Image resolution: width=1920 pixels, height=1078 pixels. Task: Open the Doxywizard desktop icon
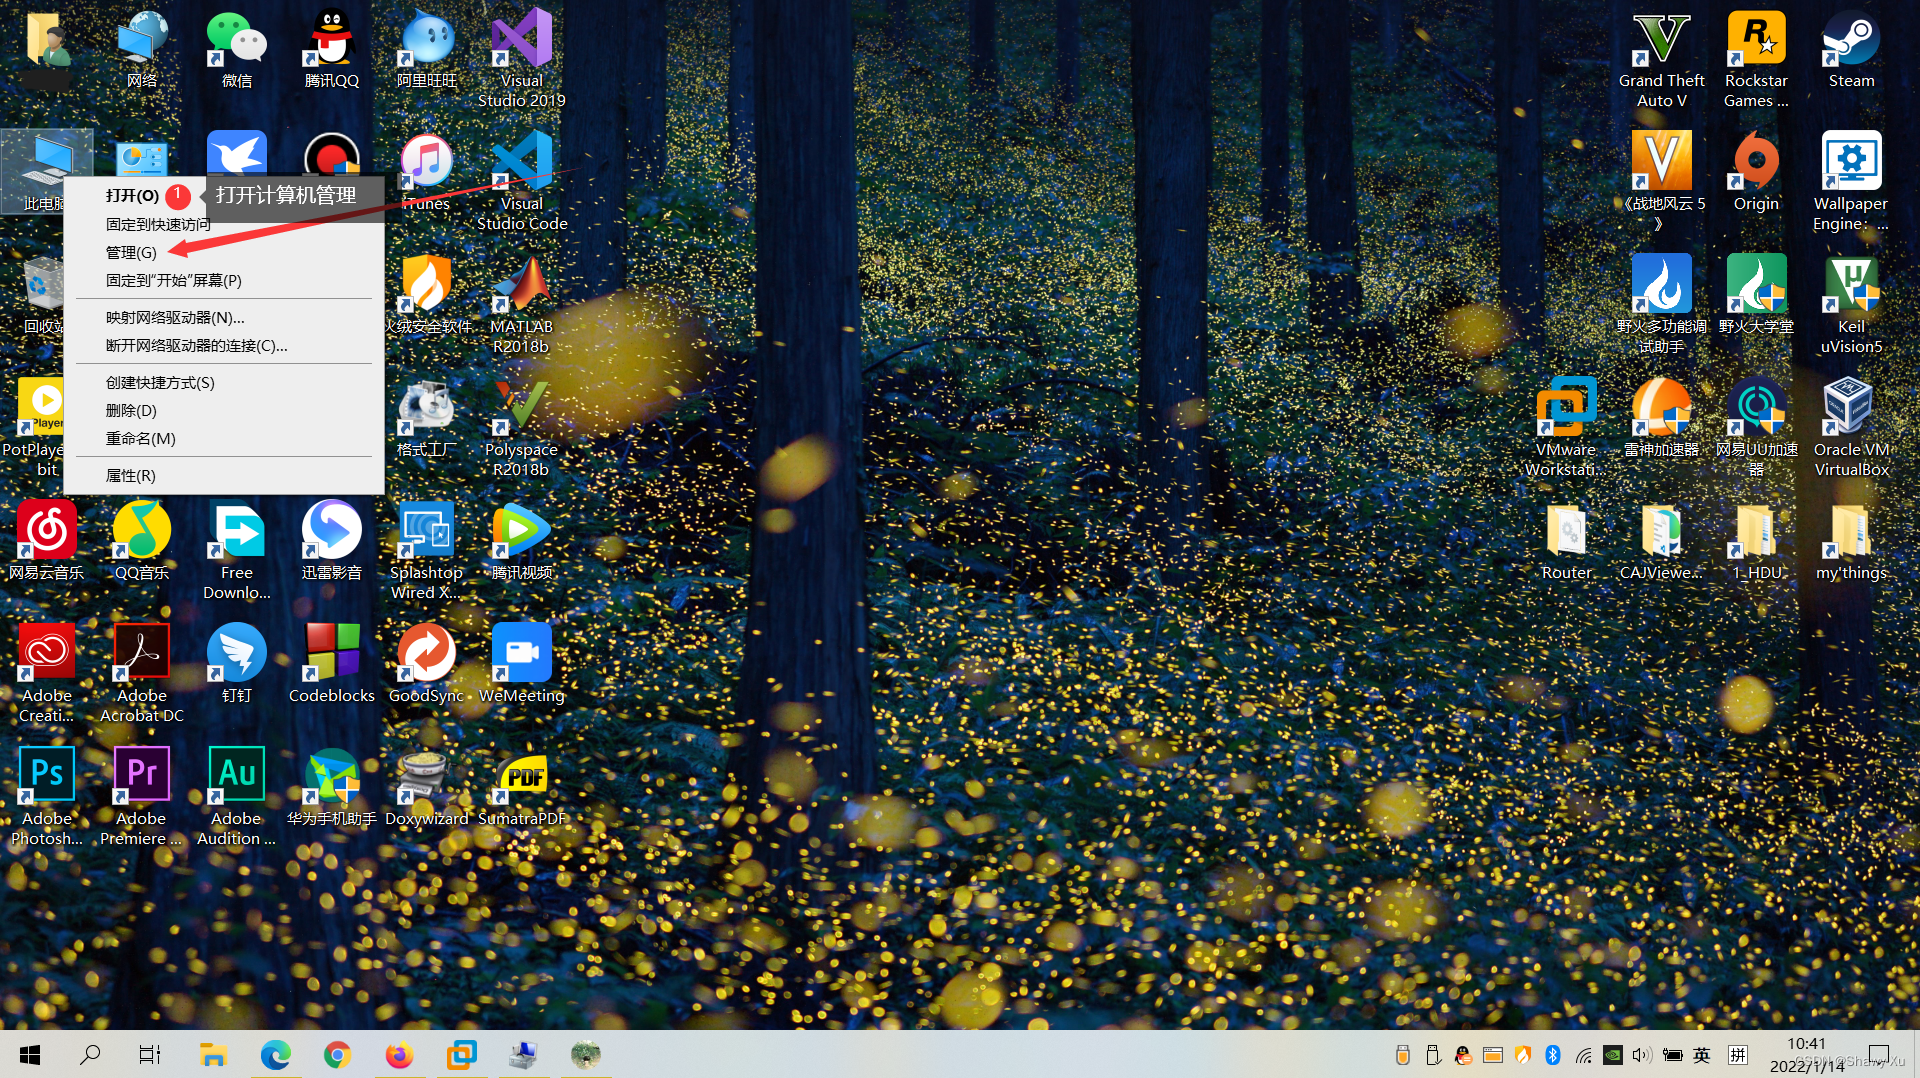[427, 787]
